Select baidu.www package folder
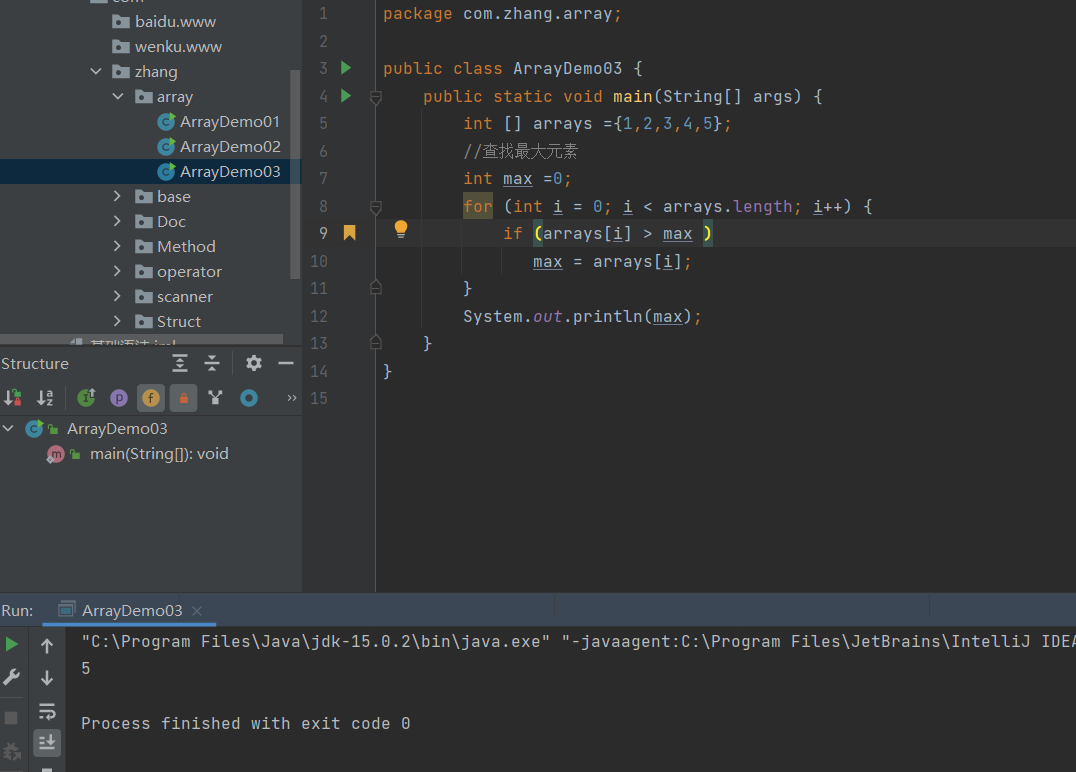This screenshot has width=1076, height=772. tap(175, 21)
